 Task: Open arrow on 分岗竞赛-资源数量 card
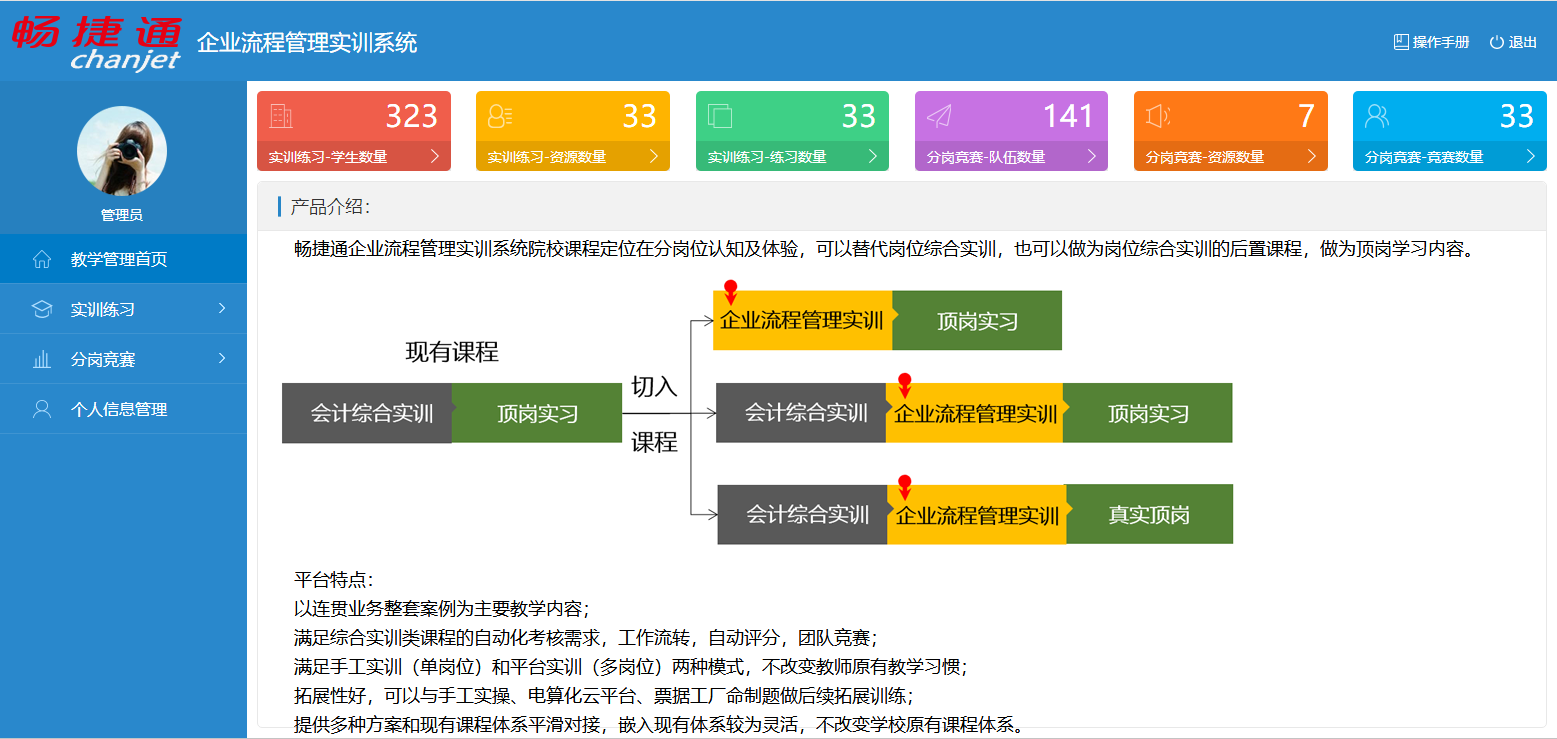[1311, 156]
